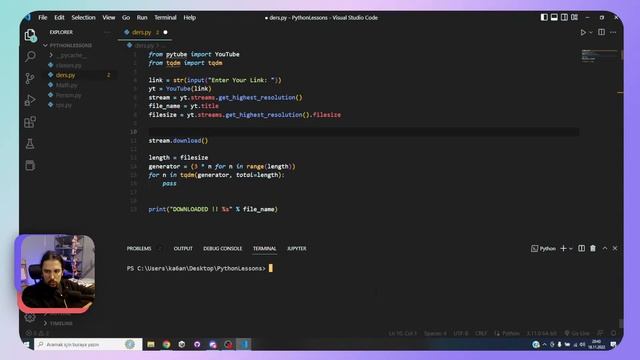Click the editor minimap

(599, 56)
